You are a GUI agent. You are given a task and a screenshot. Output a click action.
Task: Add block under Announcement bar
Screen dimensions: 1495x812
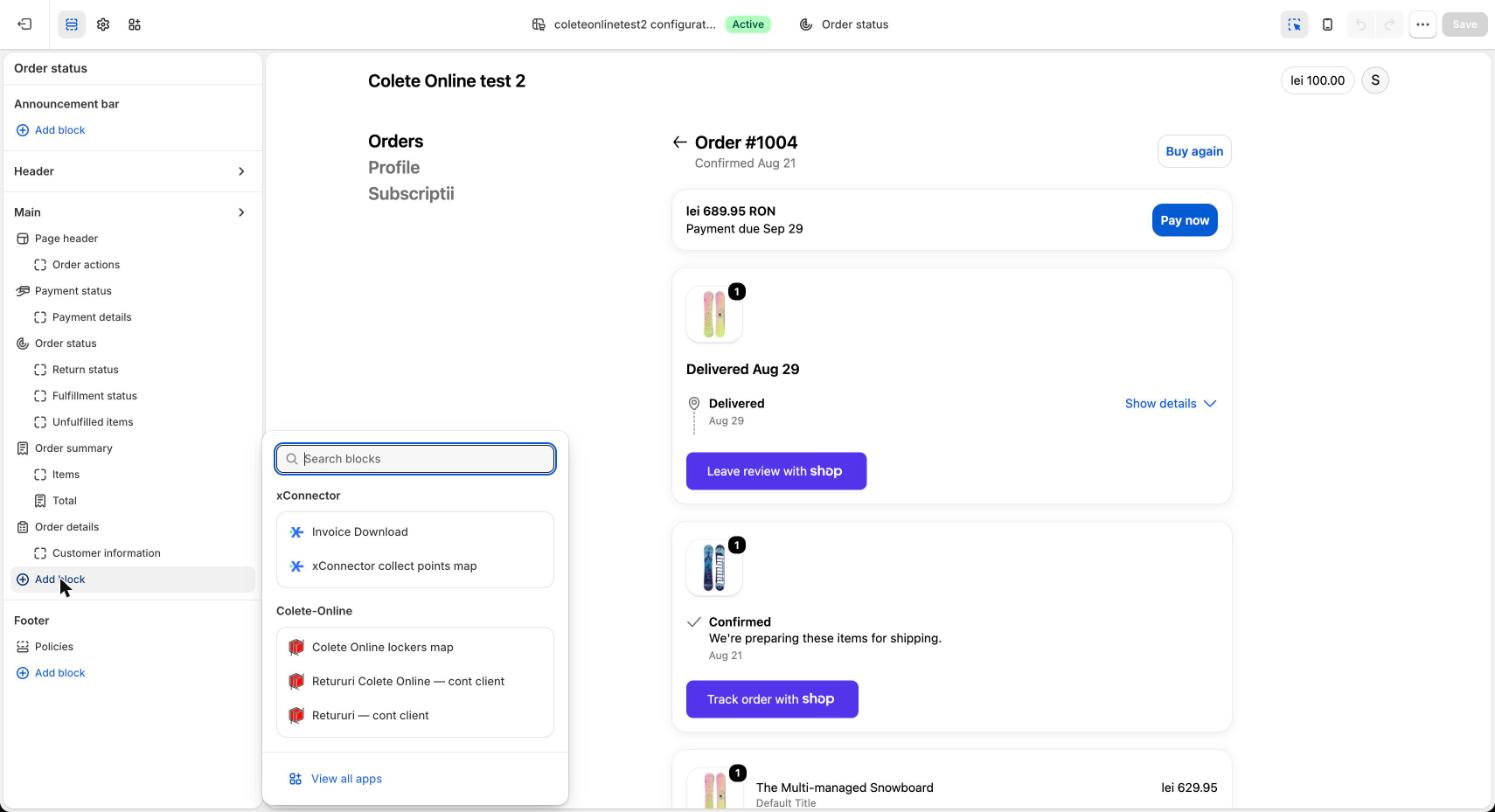click(50, 130)
